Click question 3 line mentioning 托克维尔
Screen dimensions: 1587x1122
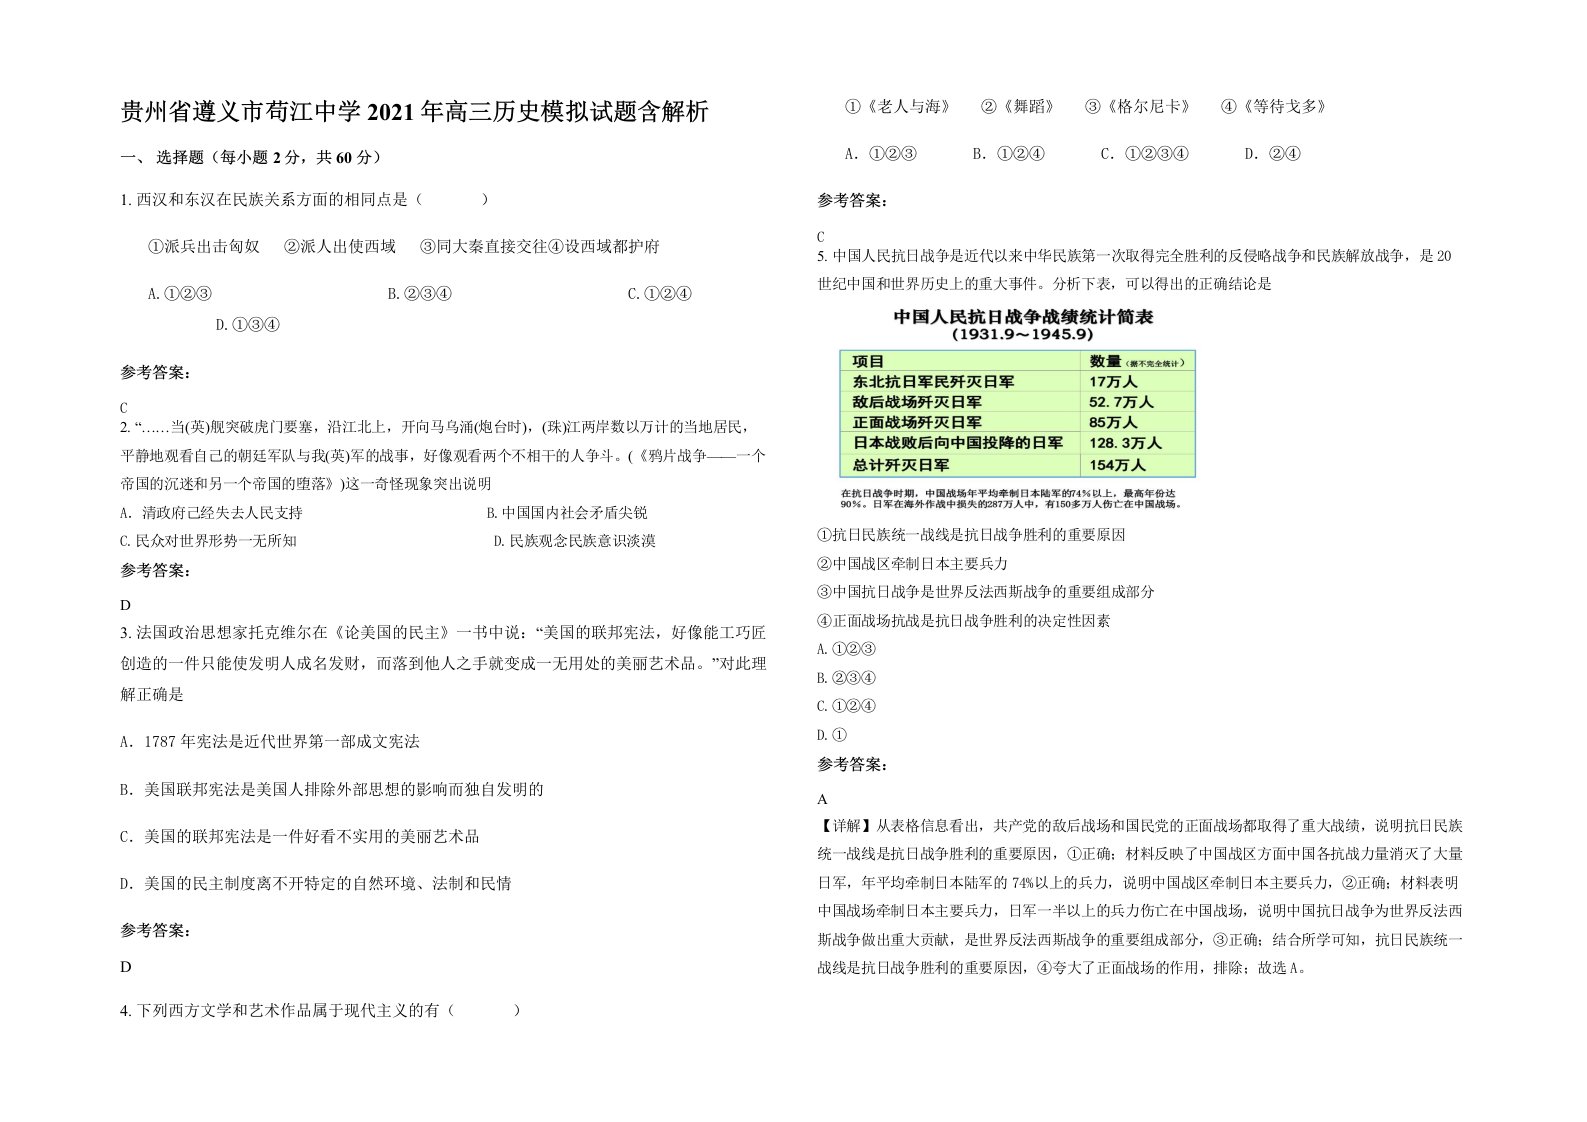click(x=443, y=633)
